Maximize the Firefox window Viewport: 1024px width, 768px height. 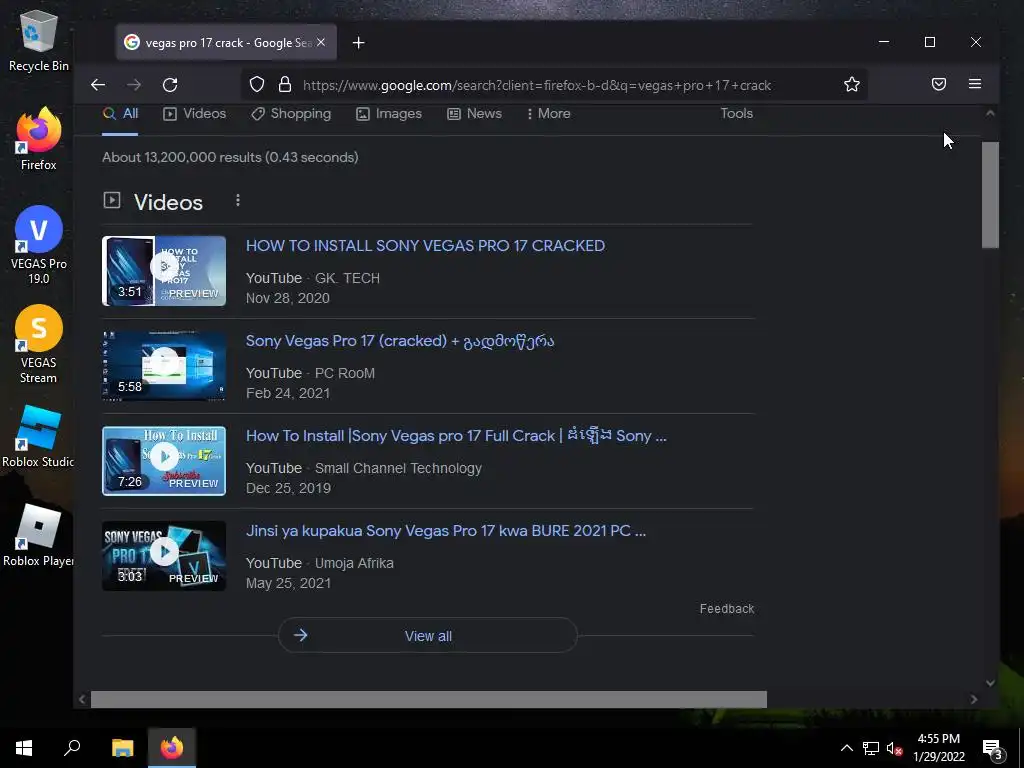click(930, 42)
